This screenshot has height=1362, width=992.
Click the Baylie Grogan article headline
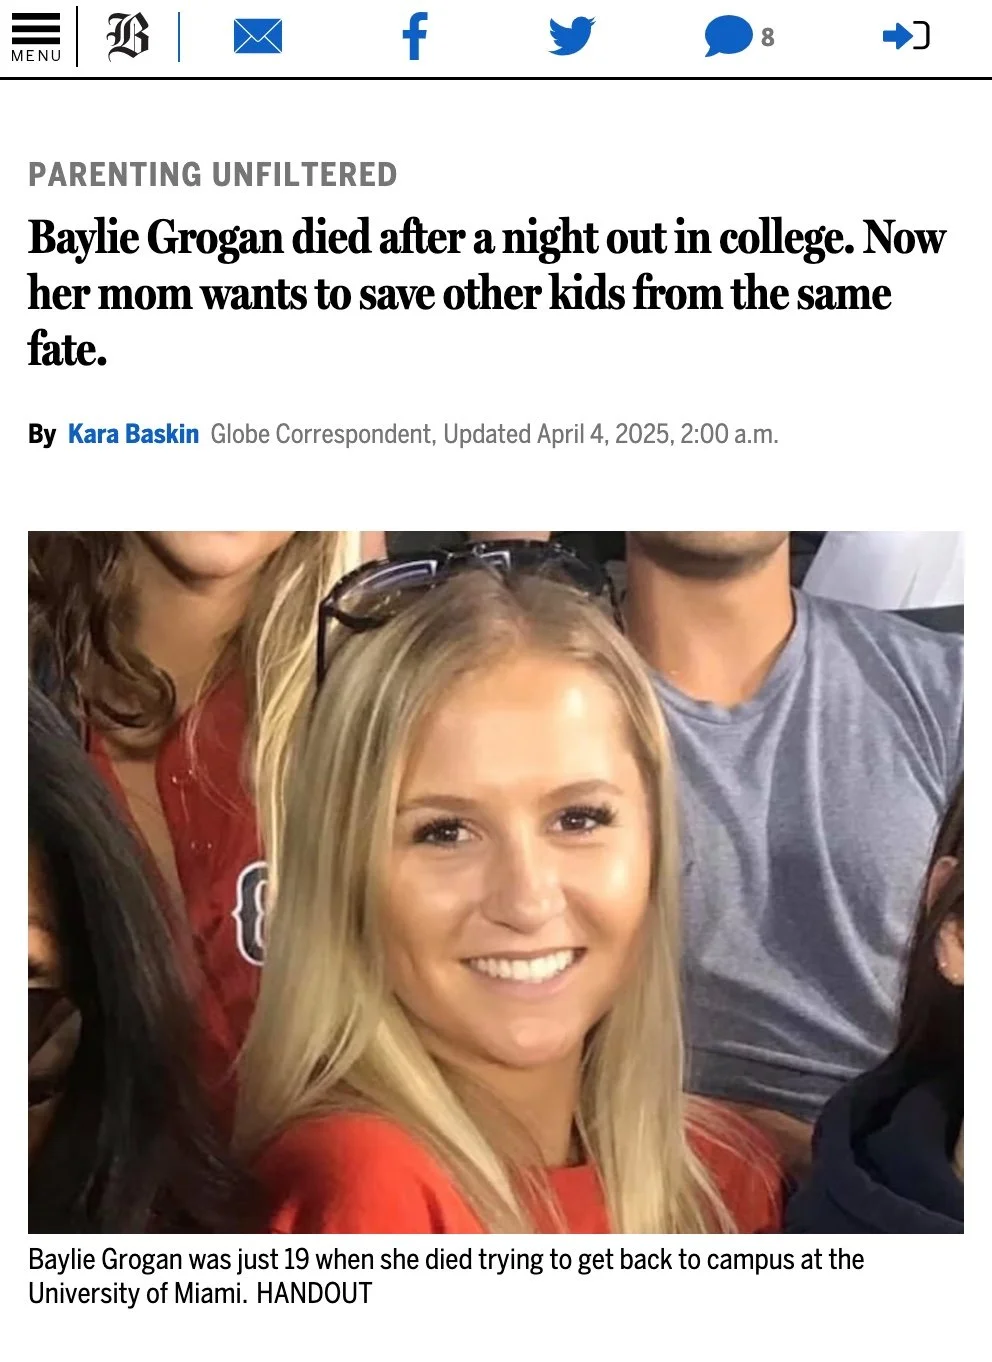click(x=487, y=293)
